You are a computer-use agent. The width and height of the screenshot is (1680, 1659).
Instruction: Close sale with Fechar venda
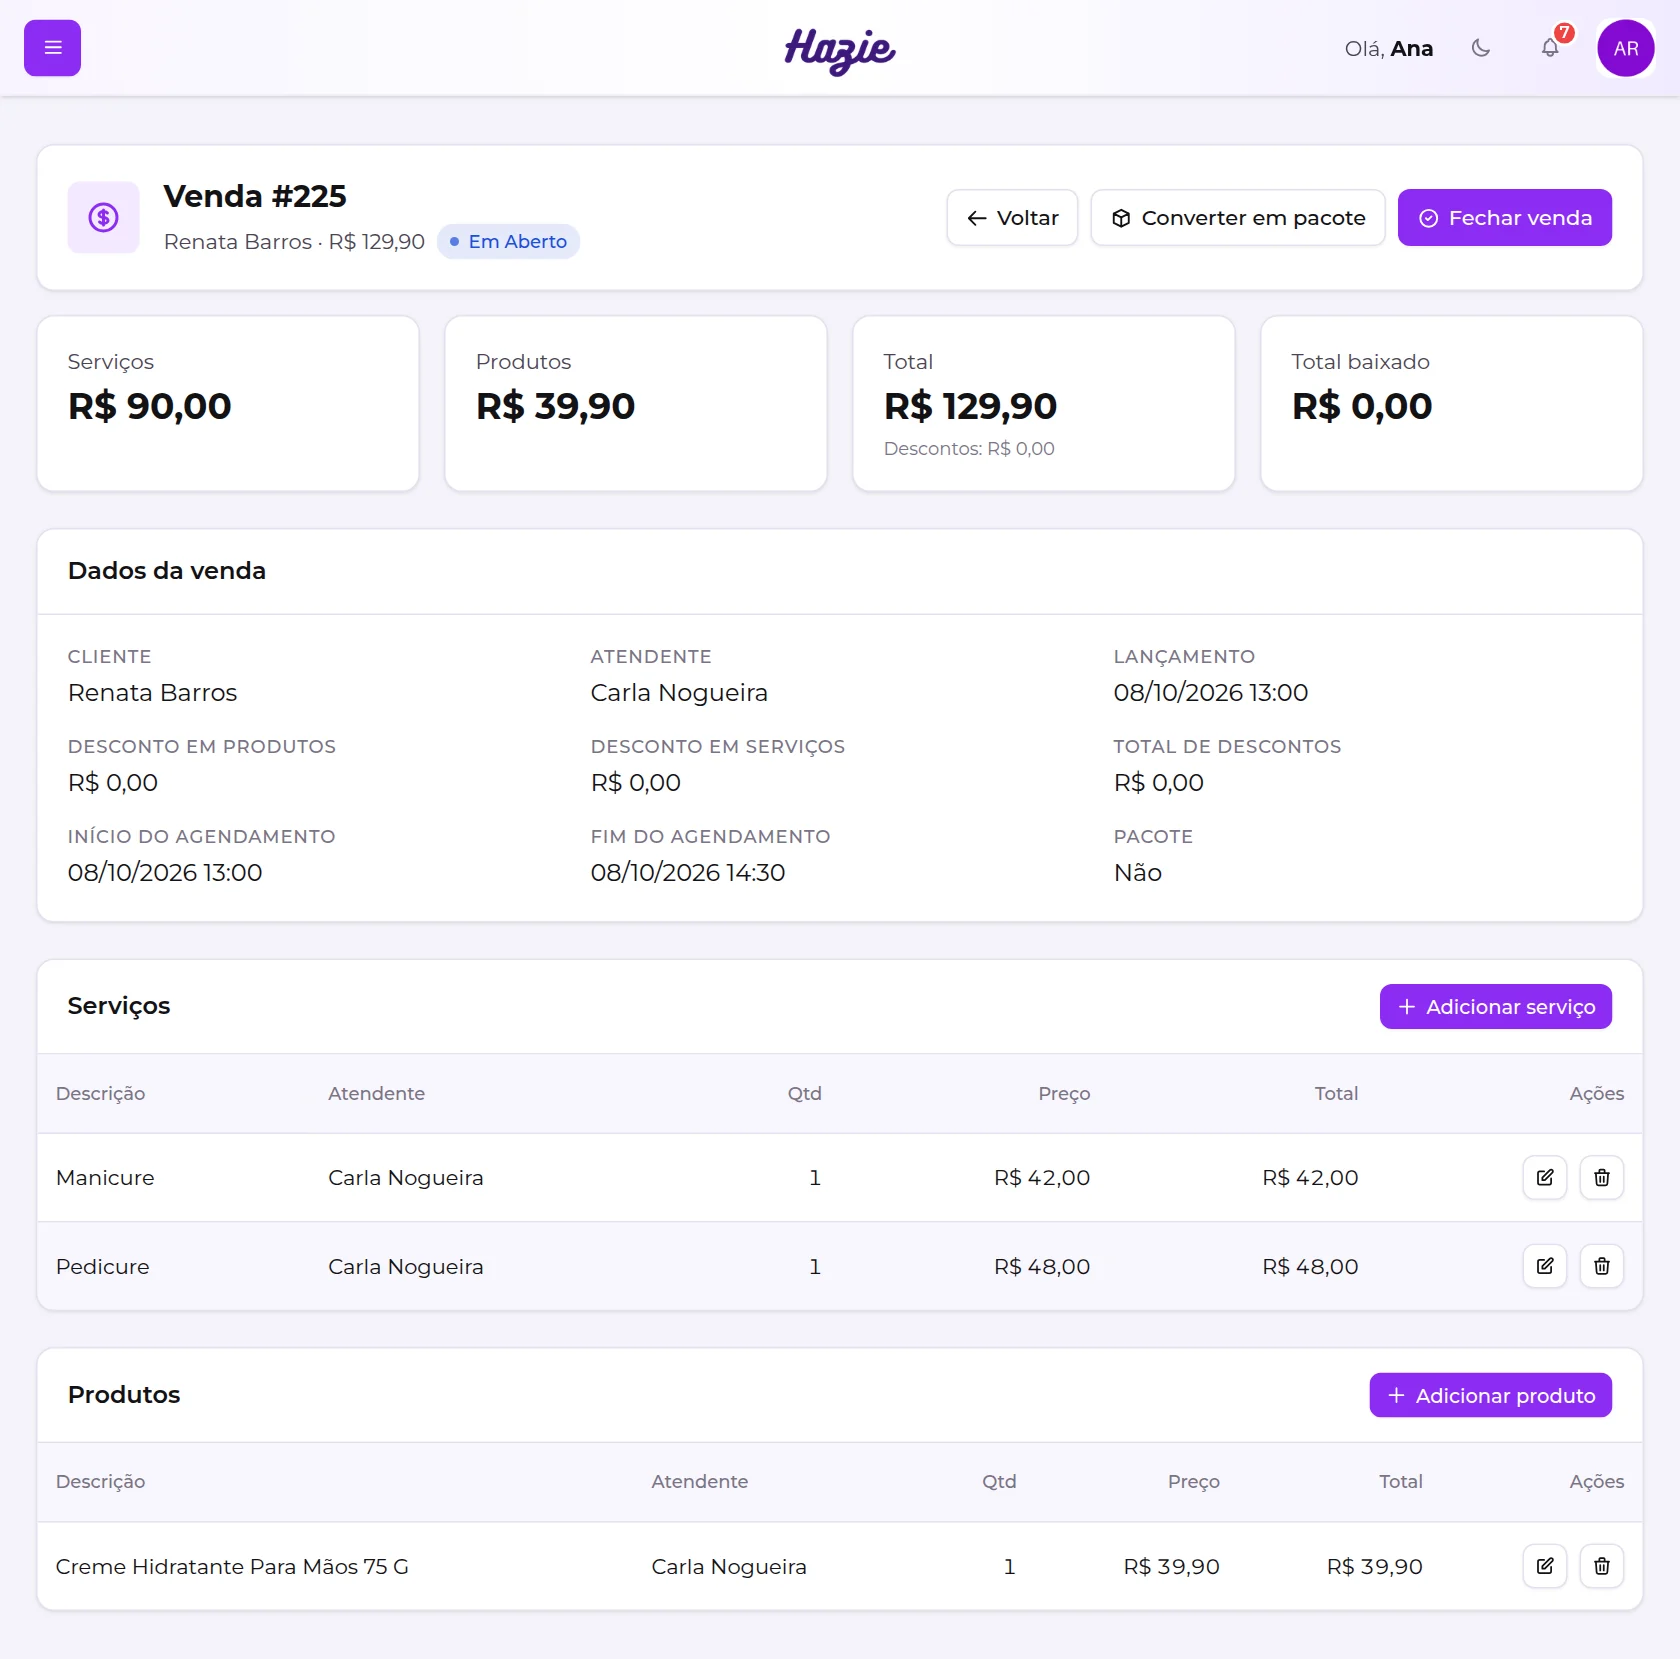point(1505,218)
